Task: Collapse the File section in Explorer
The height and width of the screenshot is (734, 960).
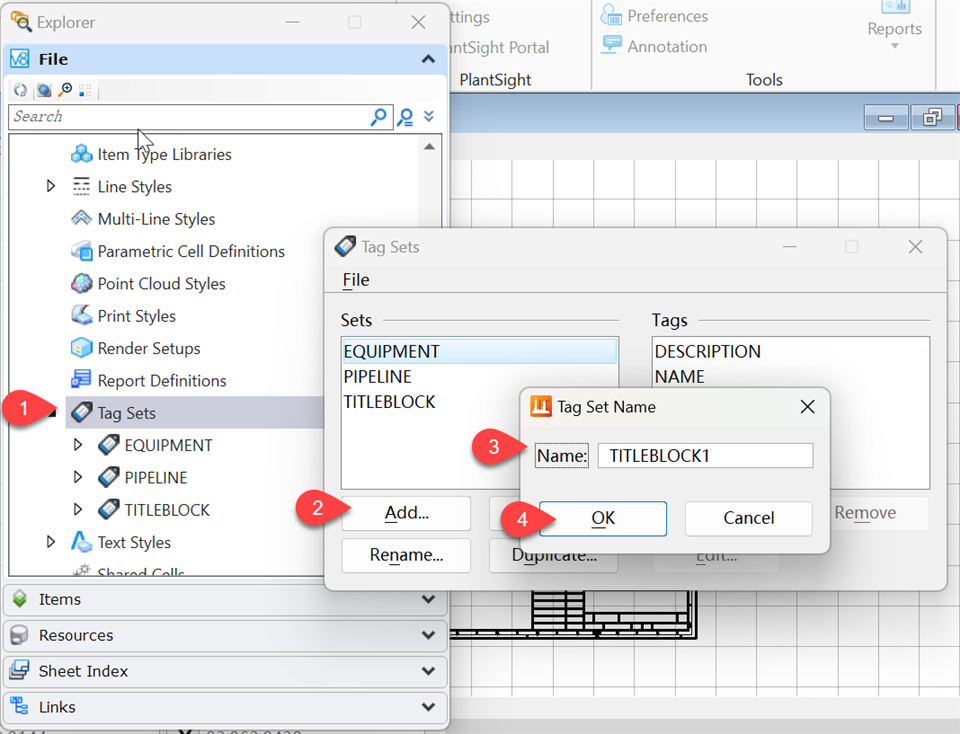Action: [428, 59]
